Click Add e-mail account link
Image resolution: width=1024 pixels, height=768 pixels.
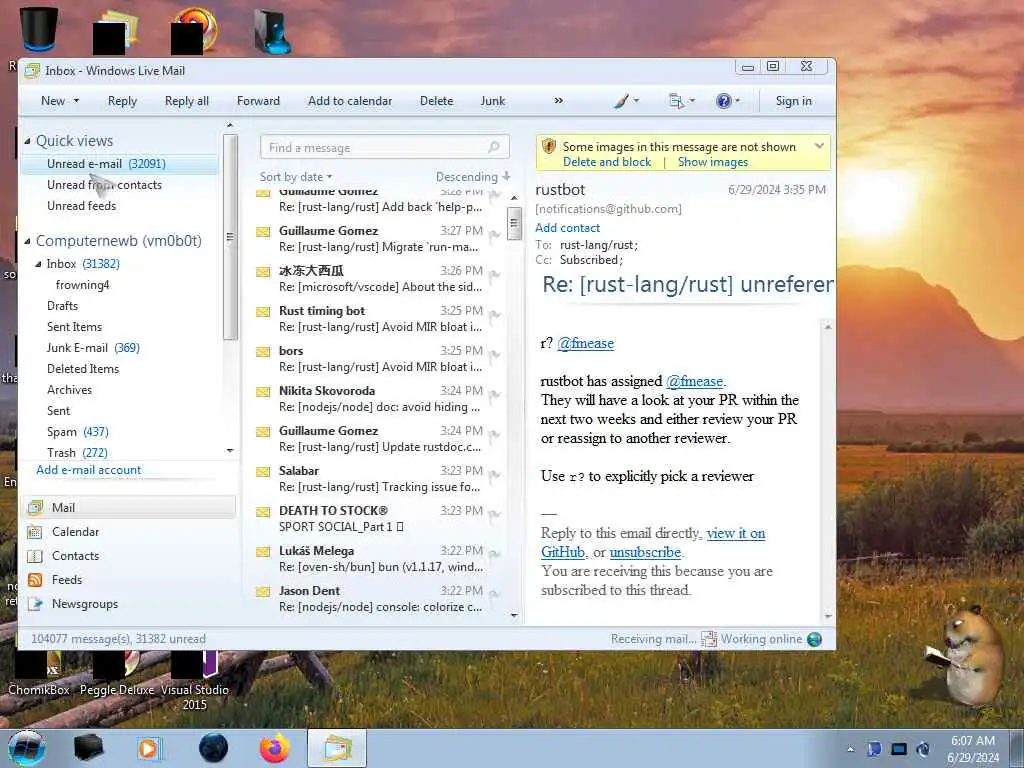(x=89, y=470)
